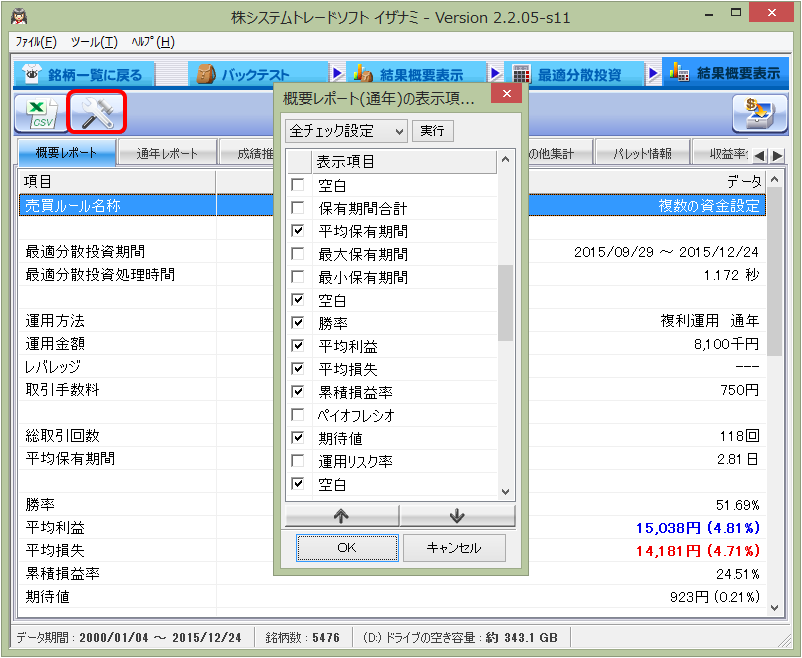Select the 総取引回数 row
Viewport: 802px width, 658px height.
[x=392, y=435]
